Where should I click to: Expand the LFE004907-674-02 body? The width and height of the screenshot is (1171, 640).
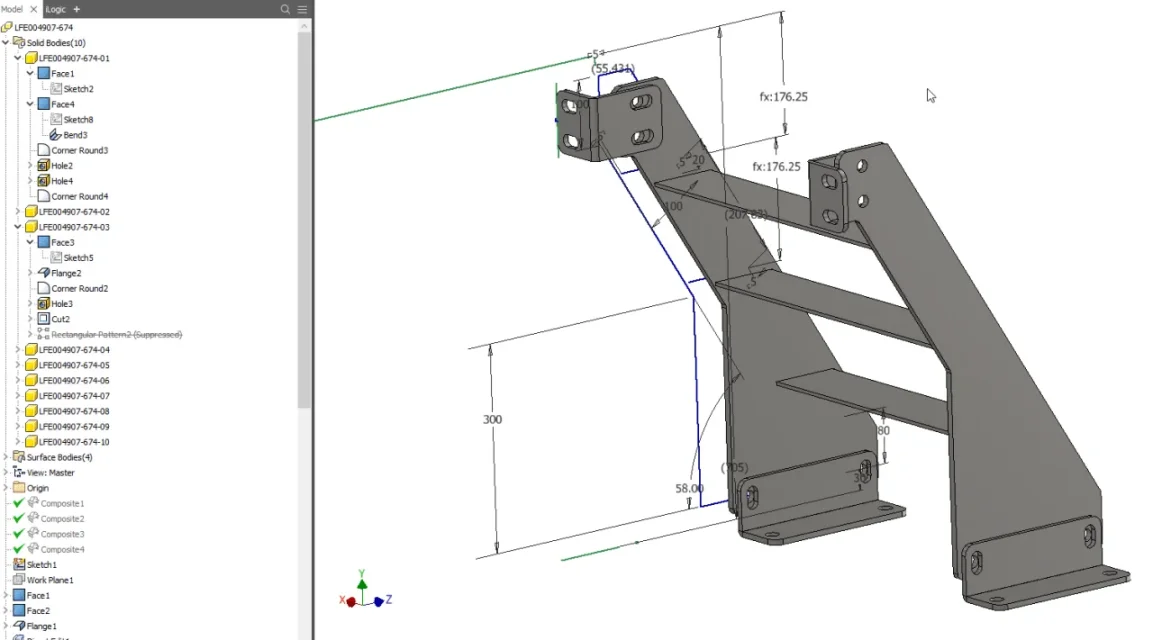[x=18, y=211]
